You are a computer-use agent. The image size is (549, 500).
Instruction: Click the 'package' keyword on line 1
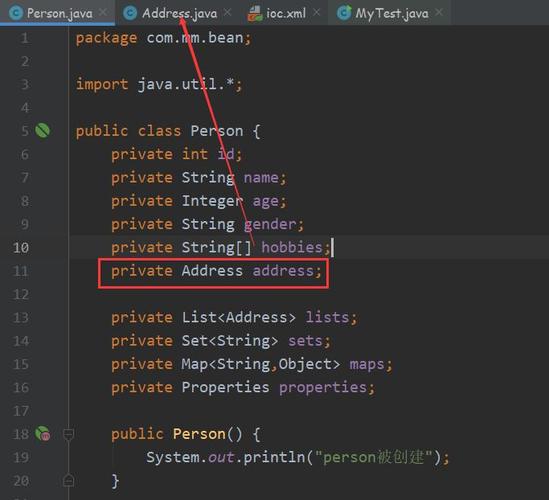(x=106, y=39)
